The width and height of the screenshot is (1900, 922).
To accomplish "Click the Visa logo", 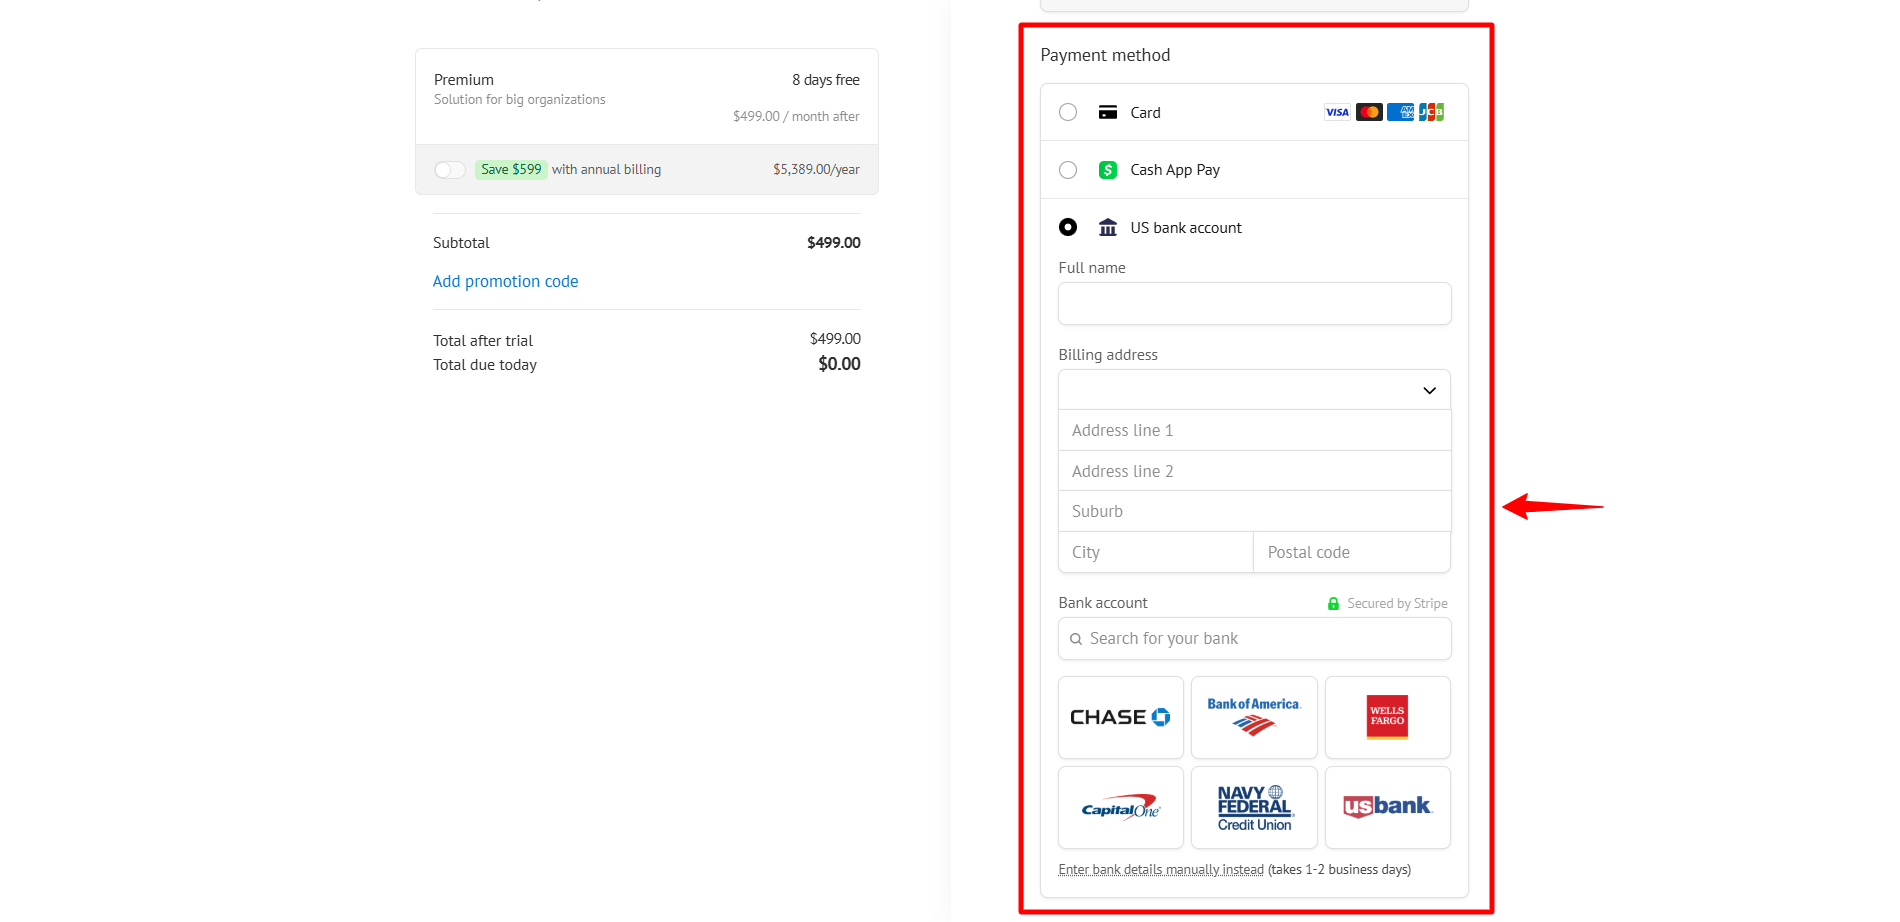I will pyautogui.click(x=1337, y=112).
